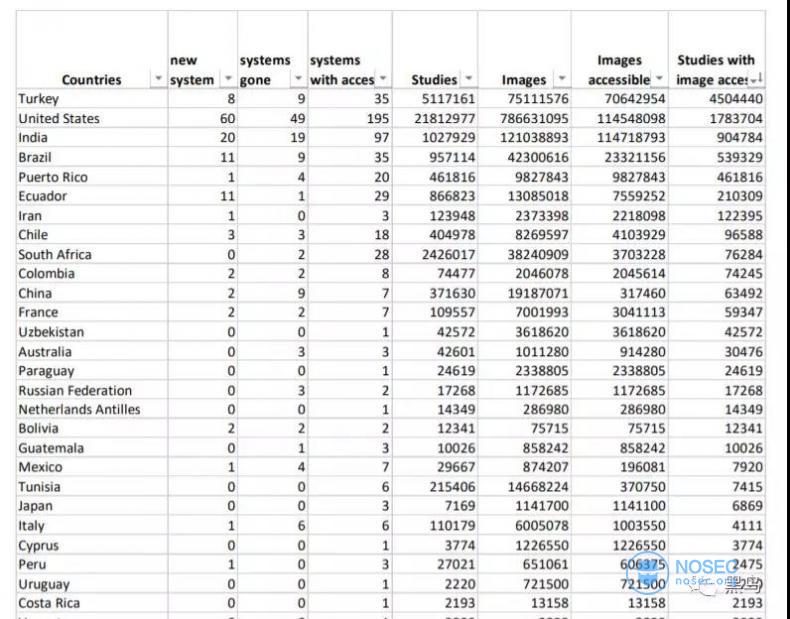Select the Cyprus cell
Screen dimensions: 790x619
click(x=92, y=545)
